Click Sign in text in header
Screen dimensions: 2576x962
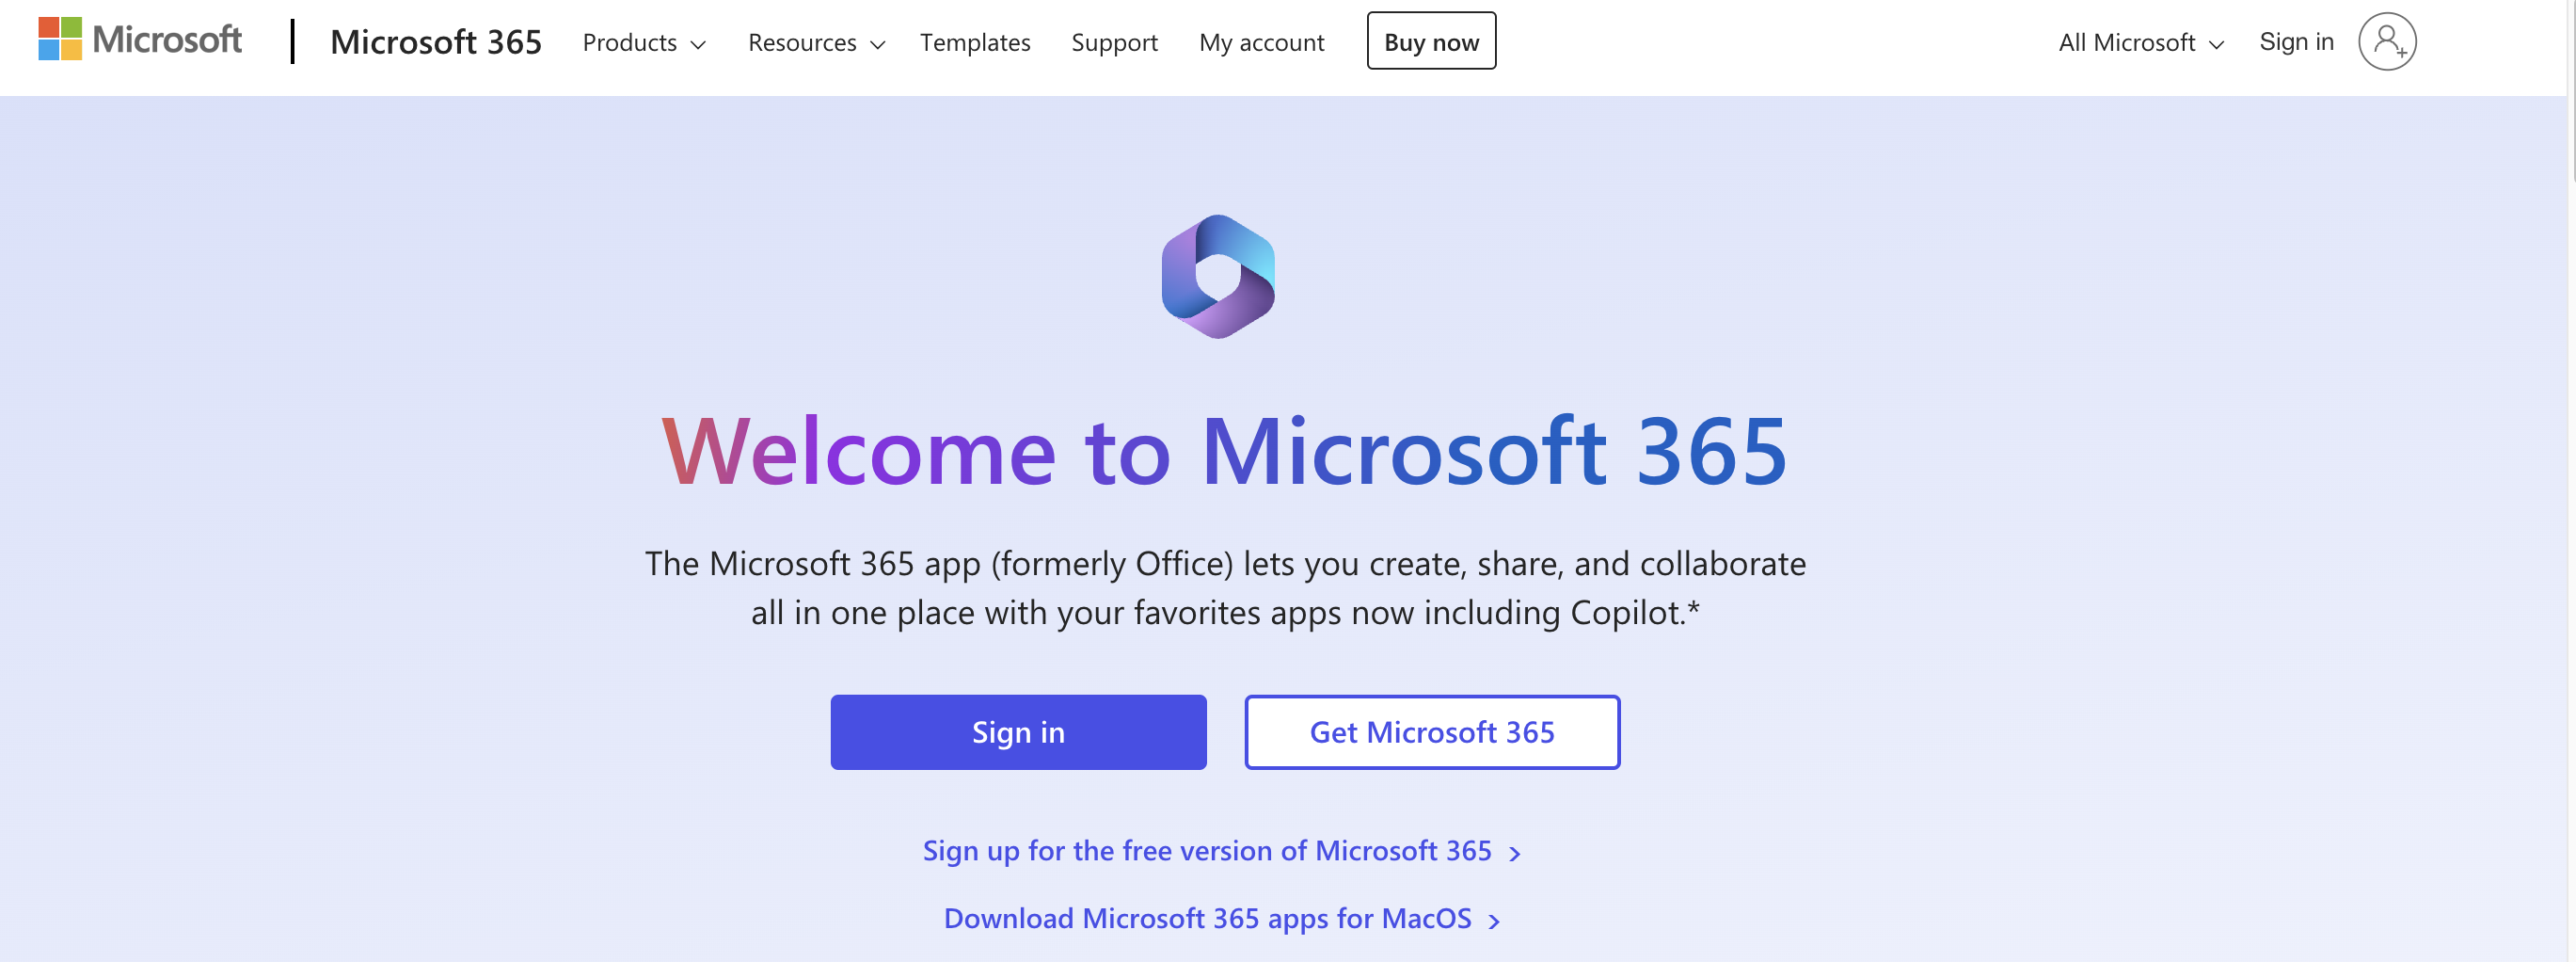tap(2296, 42)
